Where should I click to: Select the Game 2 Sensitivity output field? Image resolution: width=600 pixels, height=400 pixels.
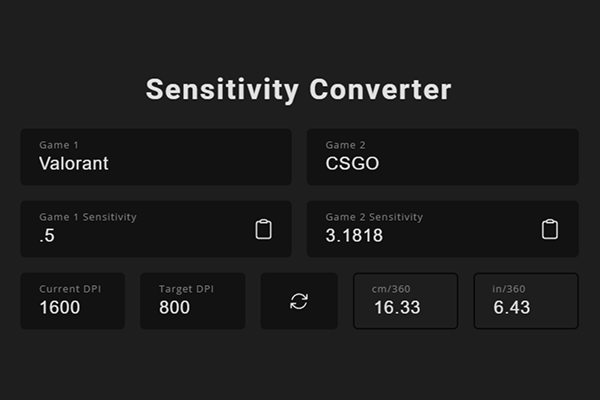point(420,229)
